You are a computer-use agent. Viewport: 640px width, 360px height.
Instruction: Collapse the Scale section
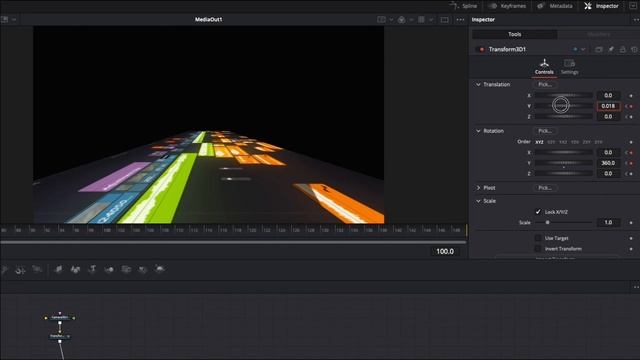point(478,201)
